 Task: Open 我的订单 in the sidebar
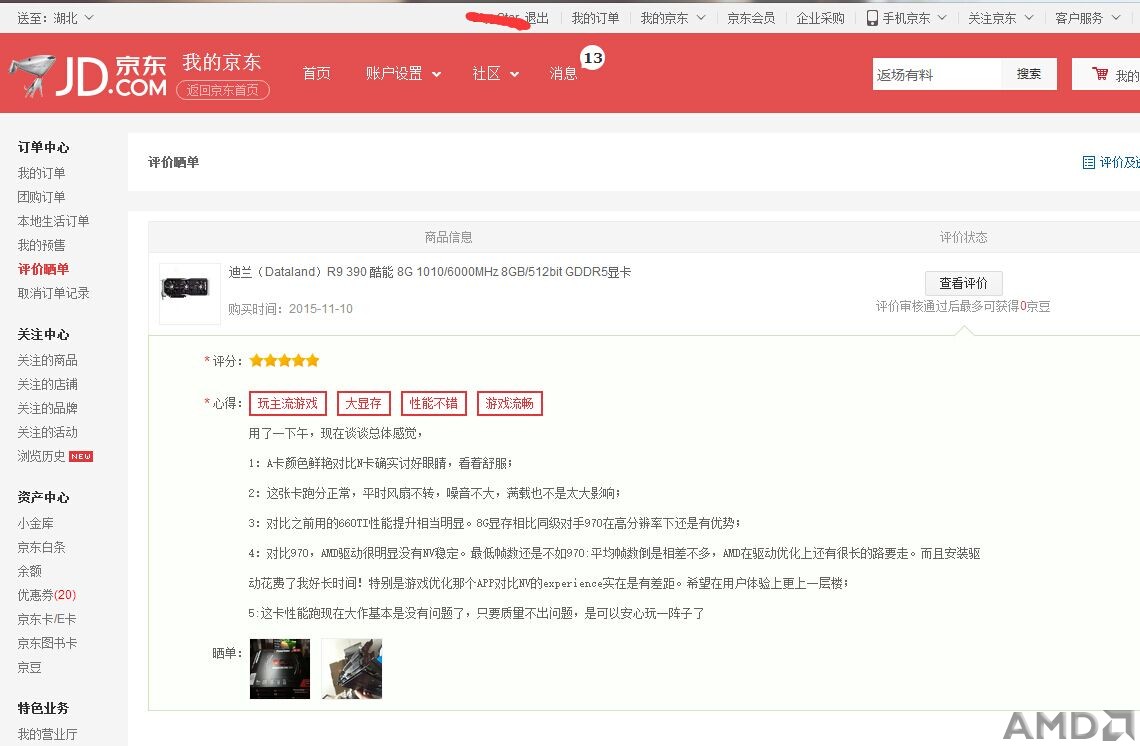(41, 173)
